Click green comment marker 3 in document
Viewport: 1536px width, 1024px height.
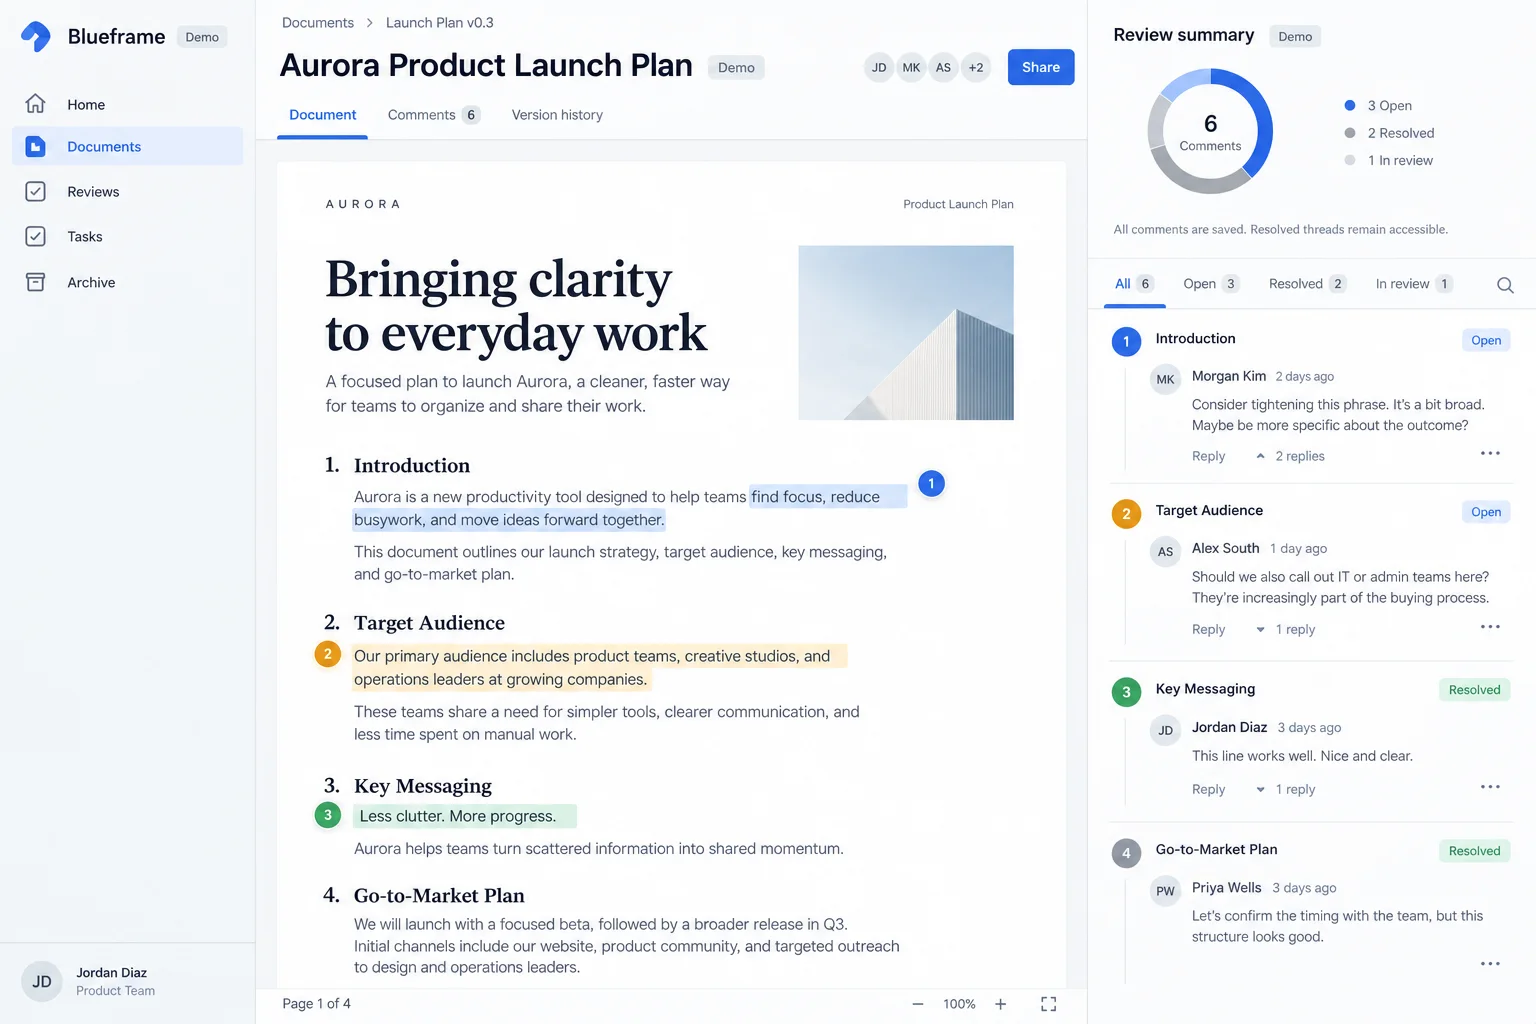coord(327,815)
